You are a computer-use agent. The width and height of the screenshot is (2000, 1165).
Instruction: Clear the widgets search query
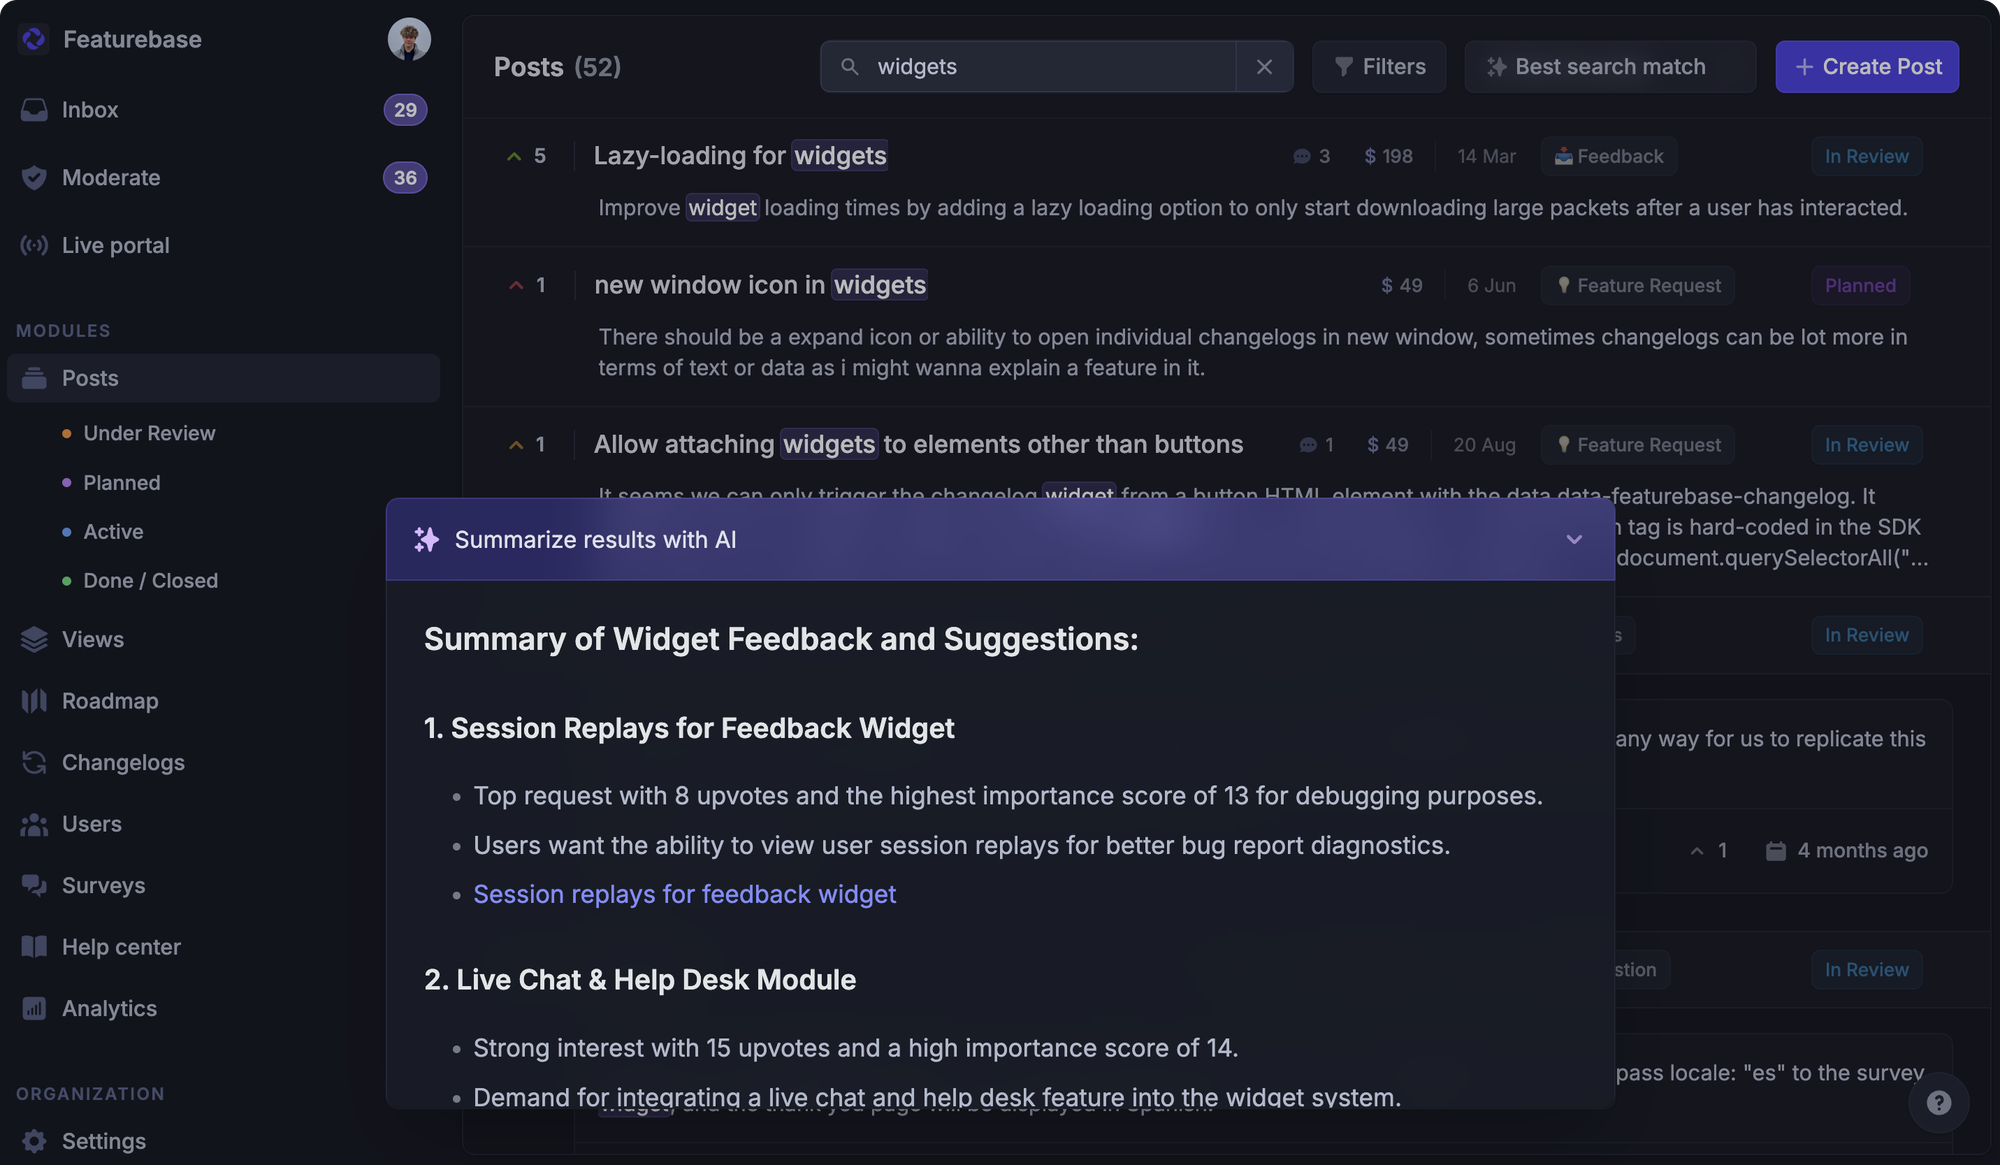point(1264,66)
